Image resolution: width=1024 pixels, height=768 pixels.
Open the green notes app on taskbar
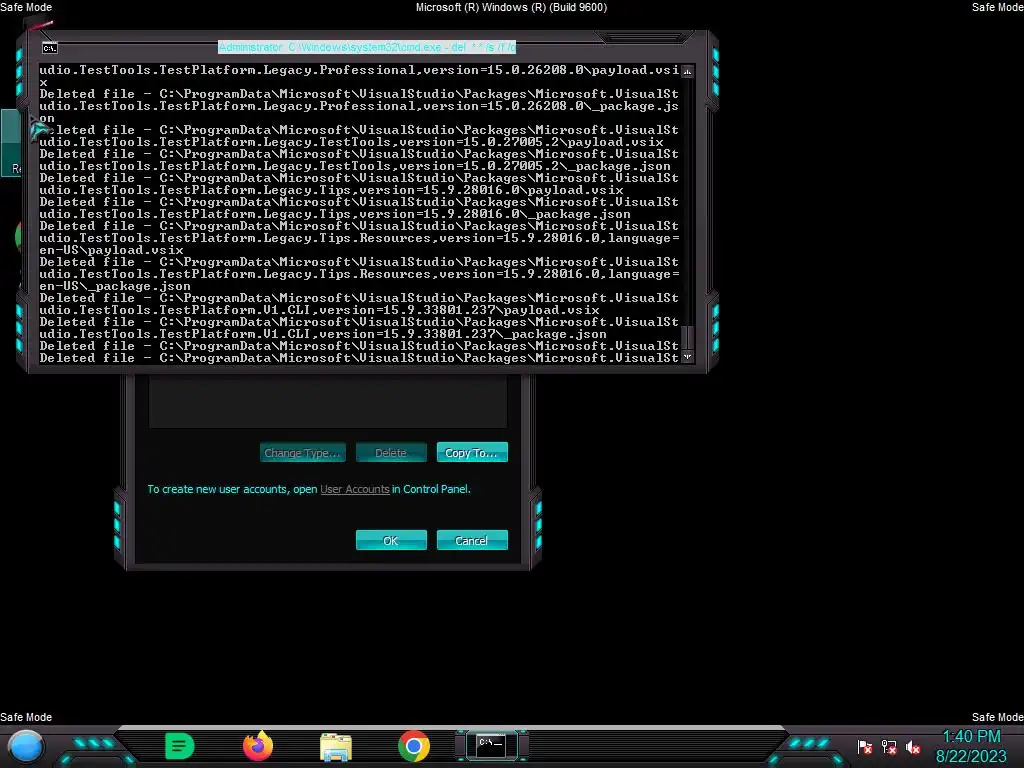[179, 746]
